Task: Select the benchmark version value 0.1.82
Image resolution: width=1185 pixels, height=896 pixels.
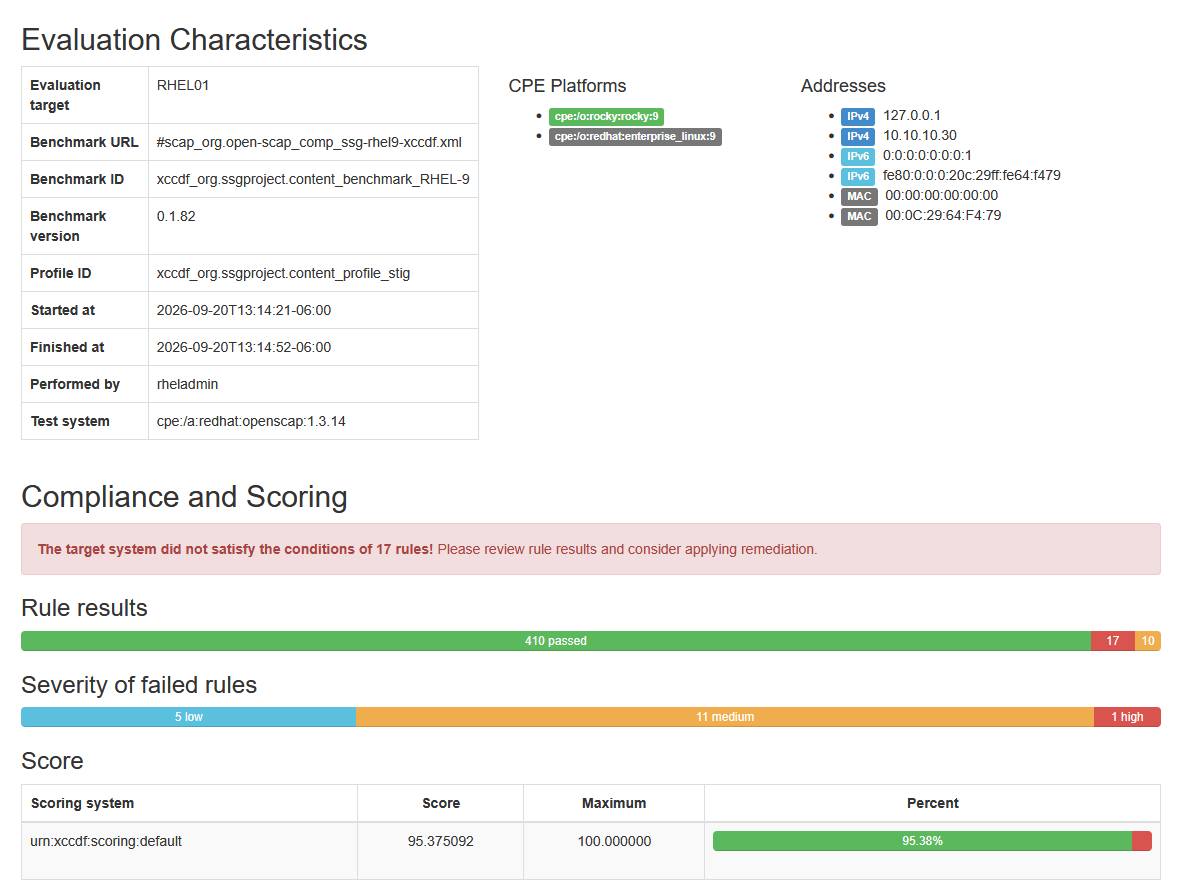Action: [x=176, y=216]
